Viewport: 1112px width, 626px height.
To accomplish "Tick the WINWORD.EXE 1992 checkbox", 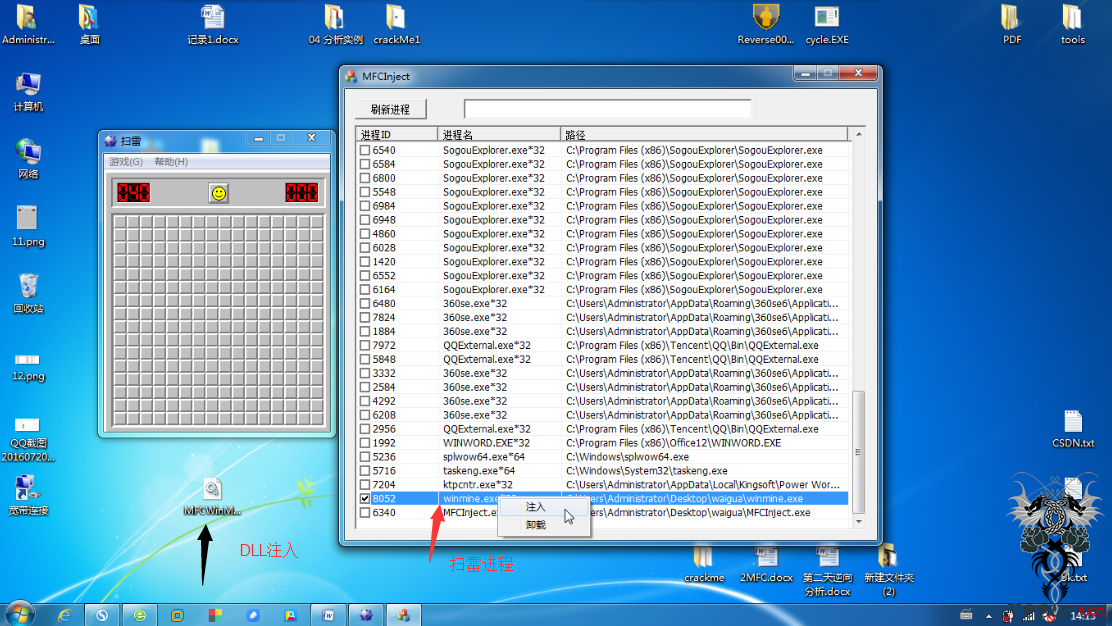I will coord(365,443).
